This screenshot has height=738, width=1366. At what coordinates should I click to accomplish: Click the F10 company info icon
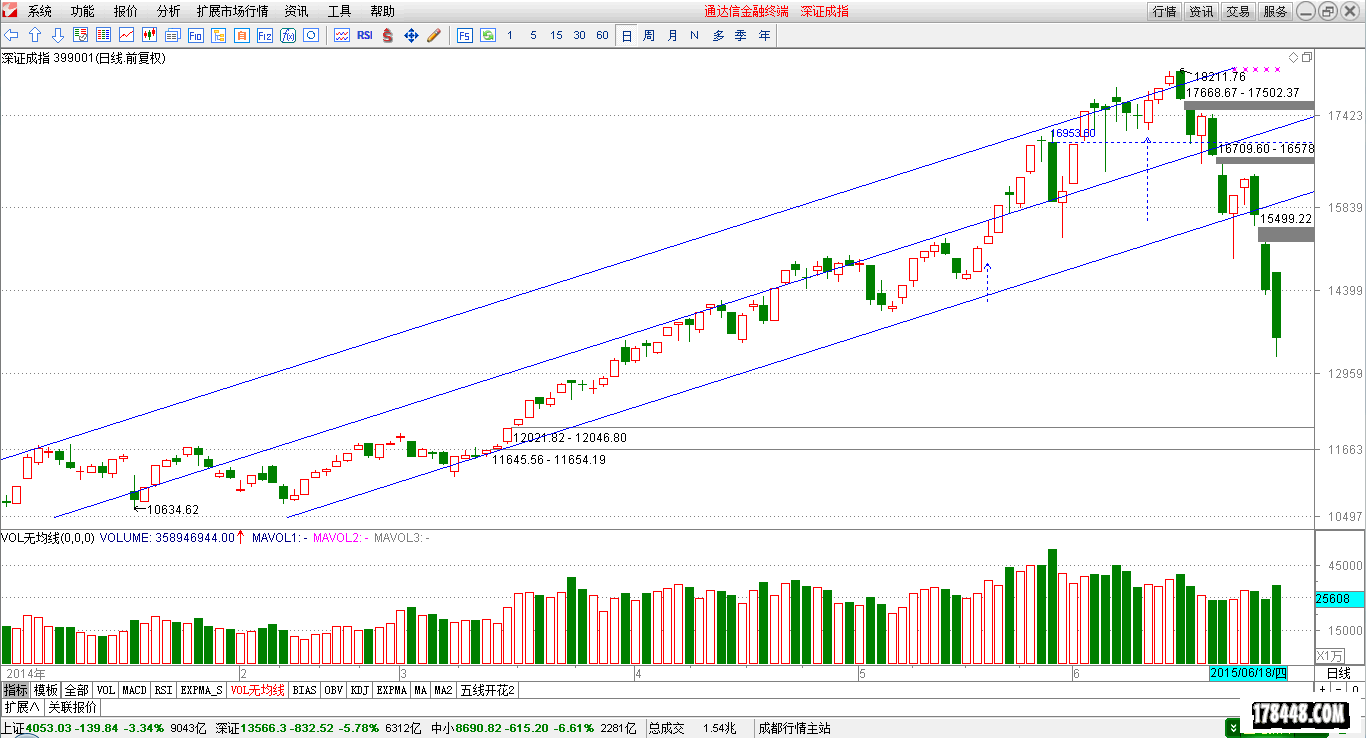click(x=195, y=35)
